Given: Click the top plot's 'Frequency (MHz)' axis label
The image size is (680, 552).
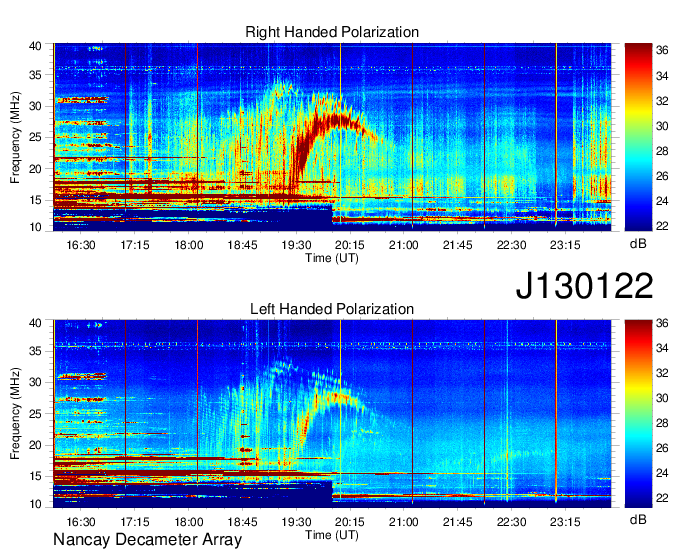Looking at the screenshot, I should (x=15, y=137).
